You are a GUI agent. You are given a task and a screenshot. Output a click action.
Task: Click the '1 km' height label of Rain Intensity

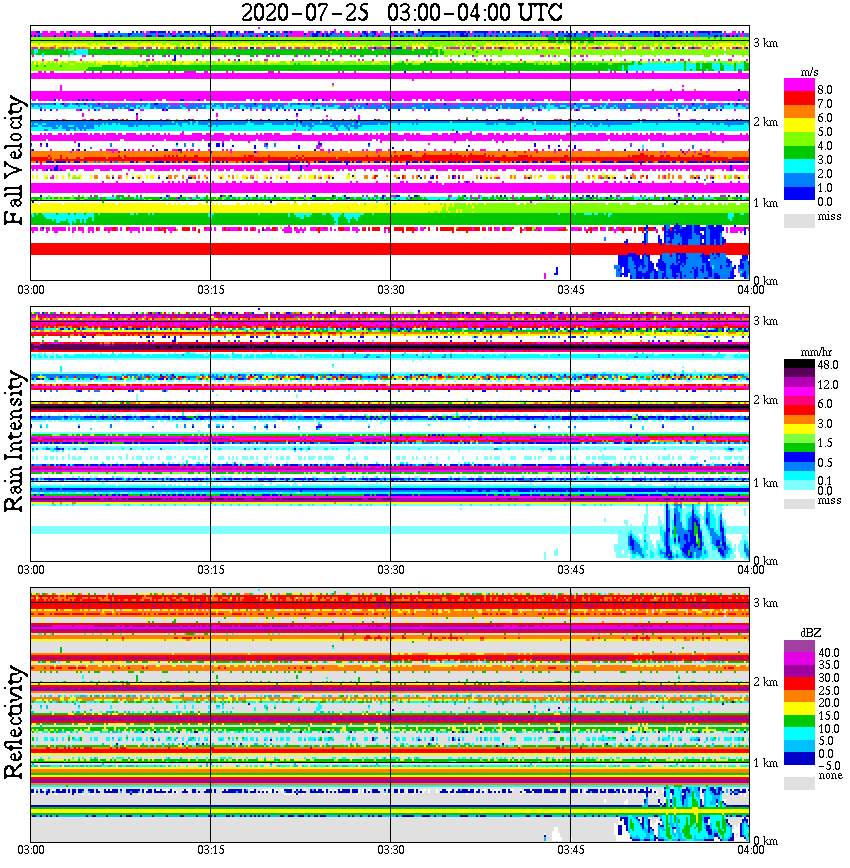(765, 483)
